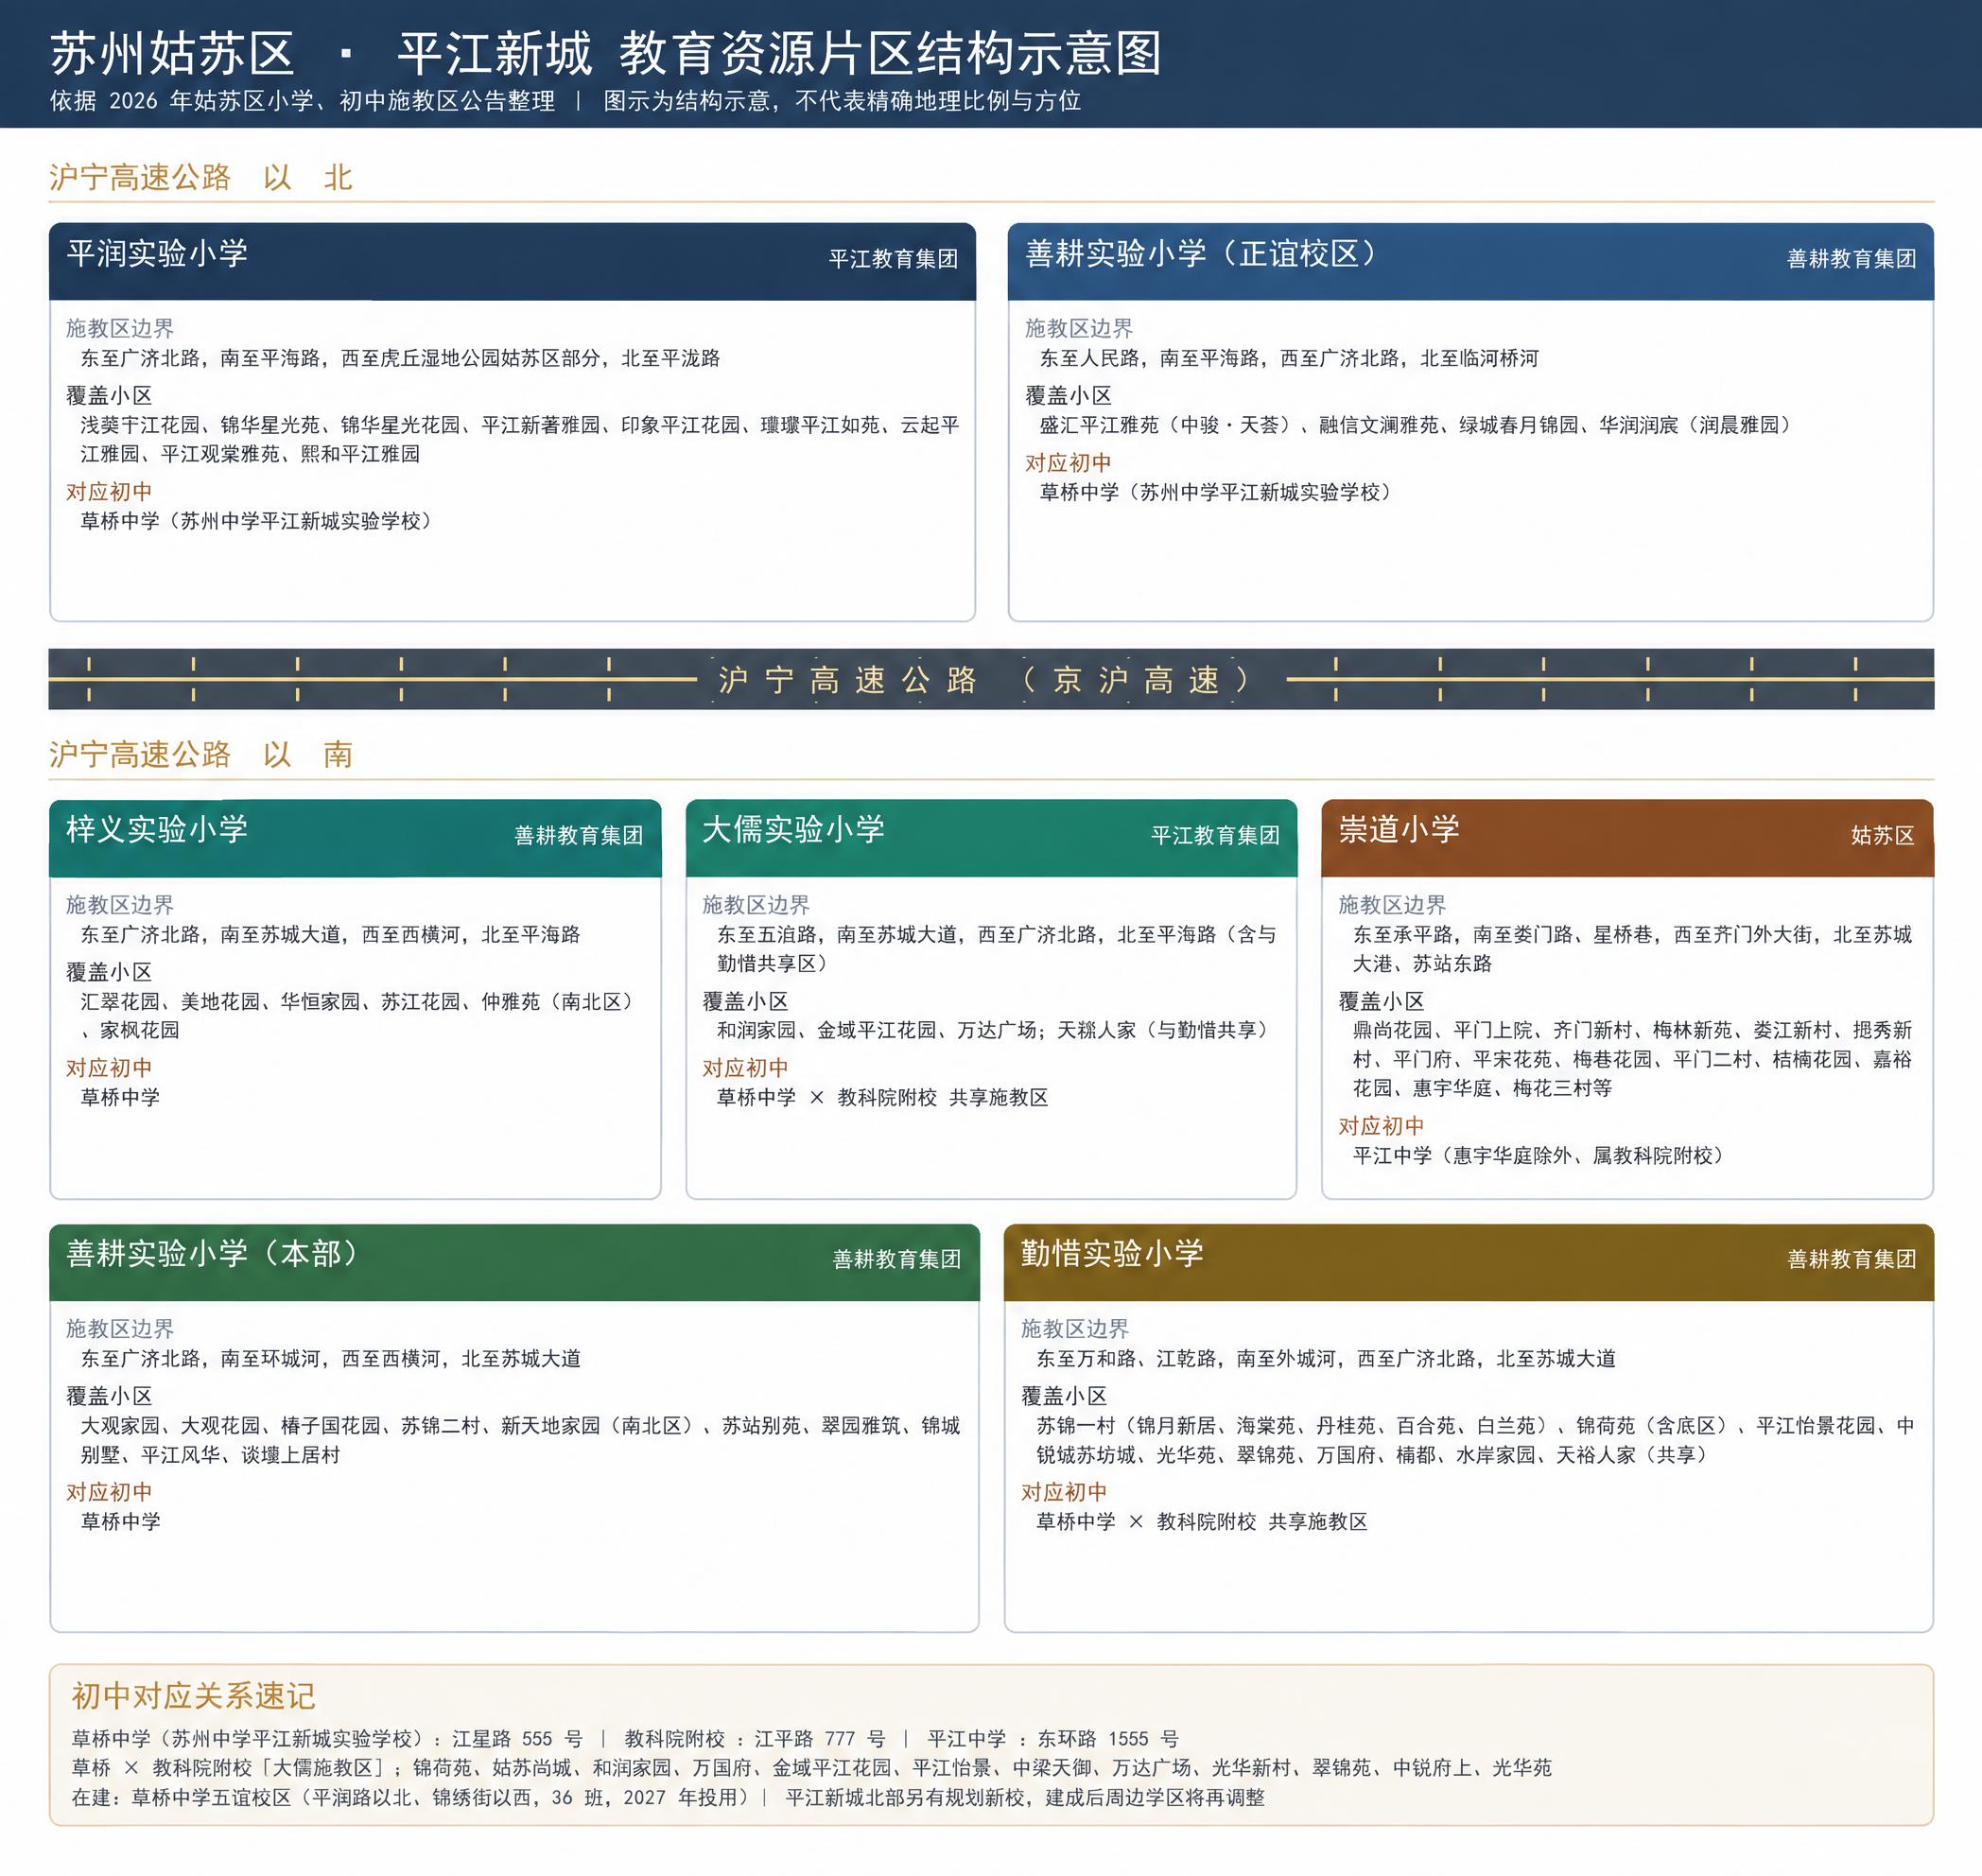The width and height of the screenshot is (1982, 1876).
Task: Click the line 汇翠花园、美地花园、华恒家园
Action: coord(357,1001)
